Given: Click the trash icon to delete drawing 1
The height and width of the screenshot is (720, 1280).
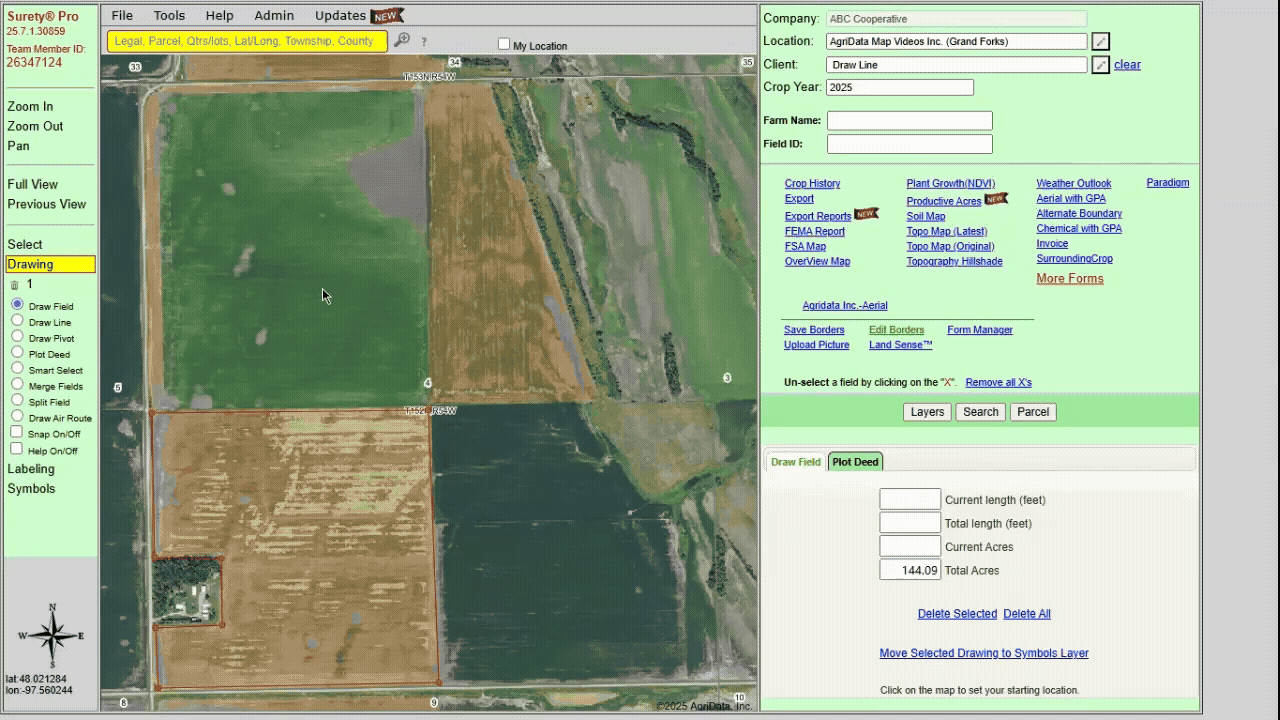Looking at the screenshot, I should tap(15, 284).
